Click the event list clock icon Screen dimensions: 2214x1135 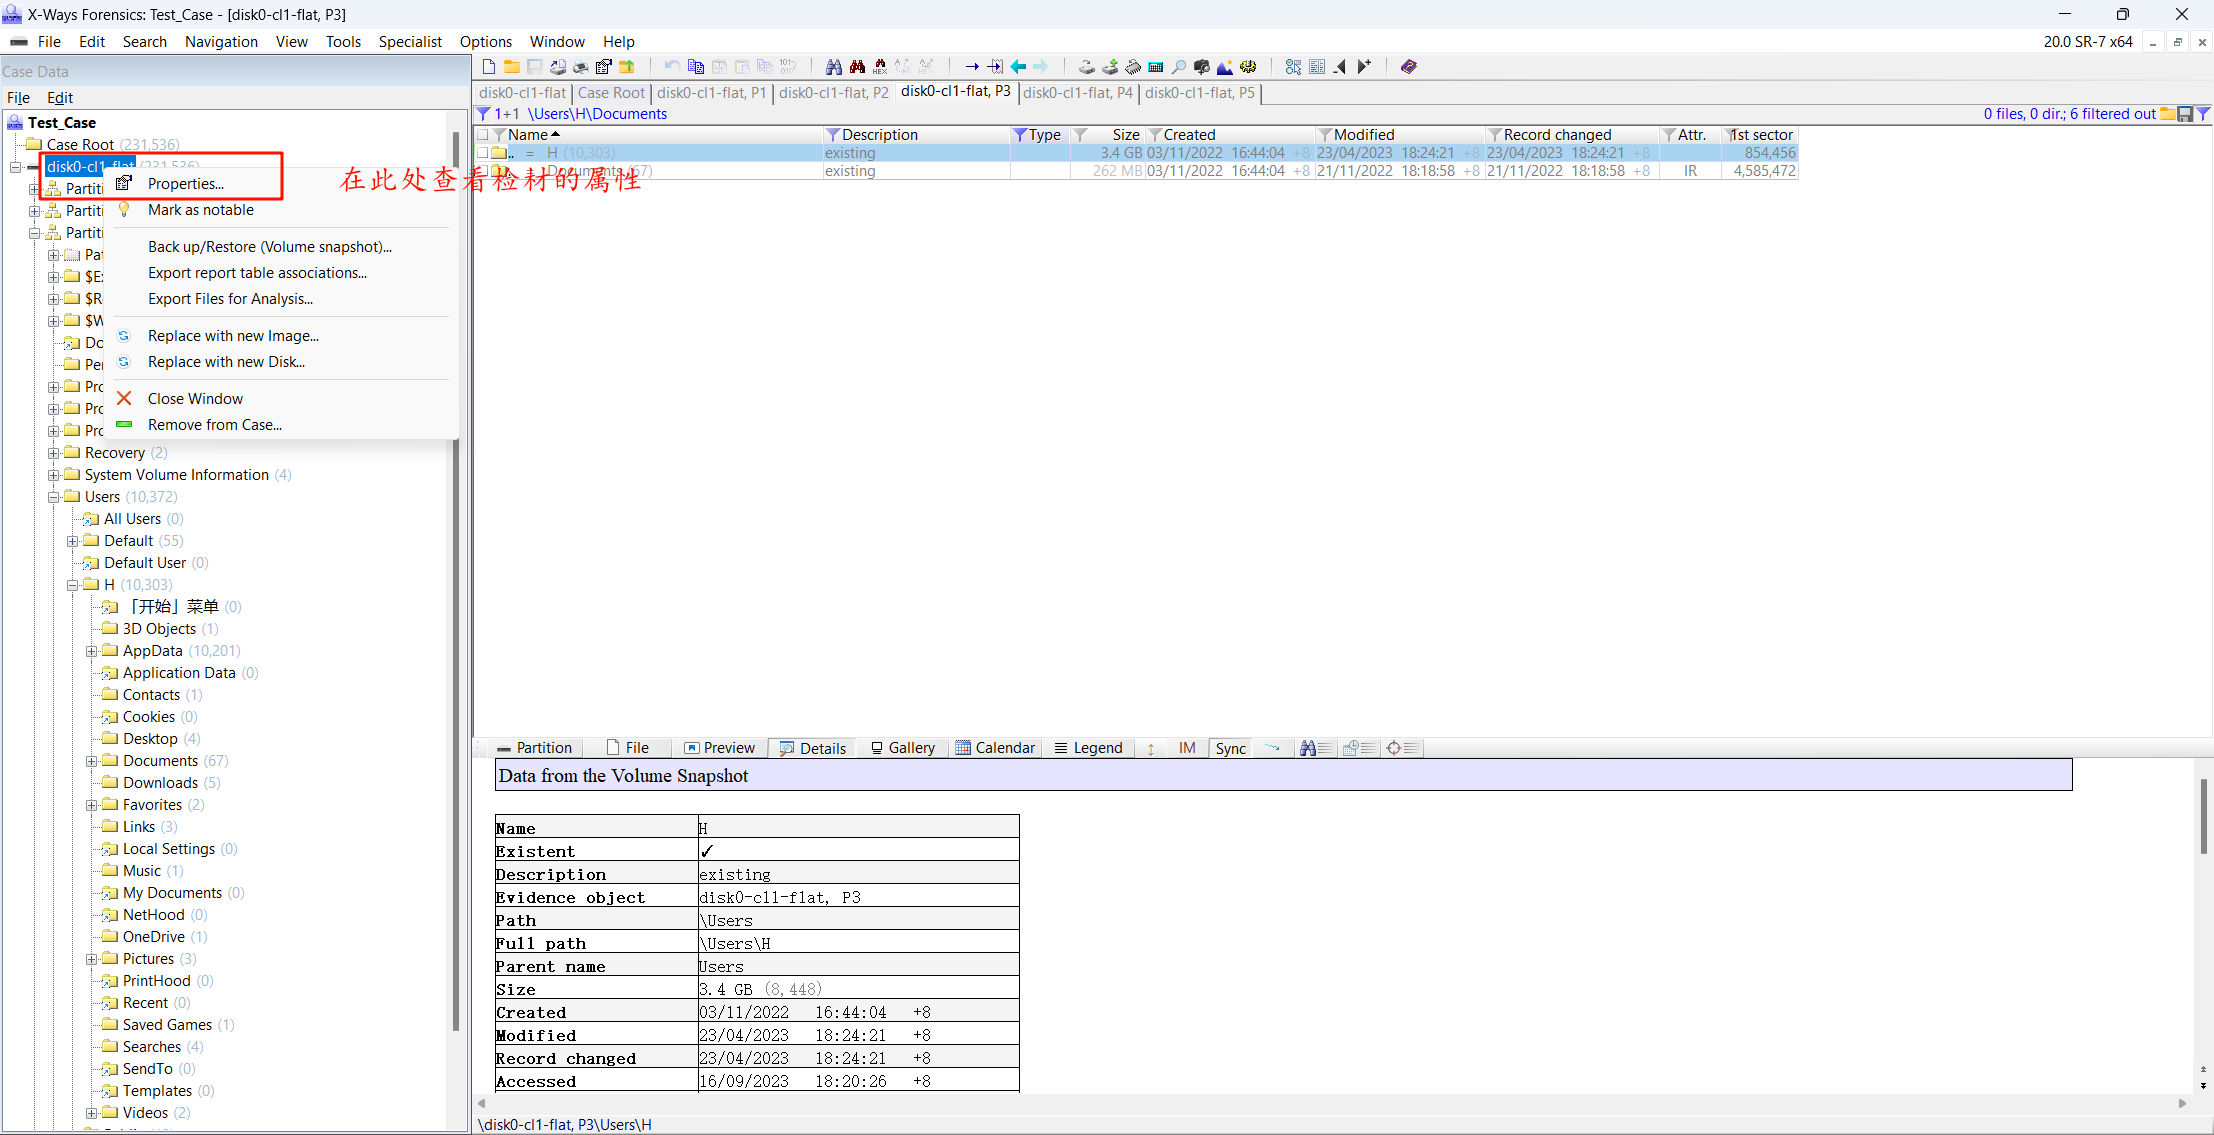click(x=1360, y=748)
